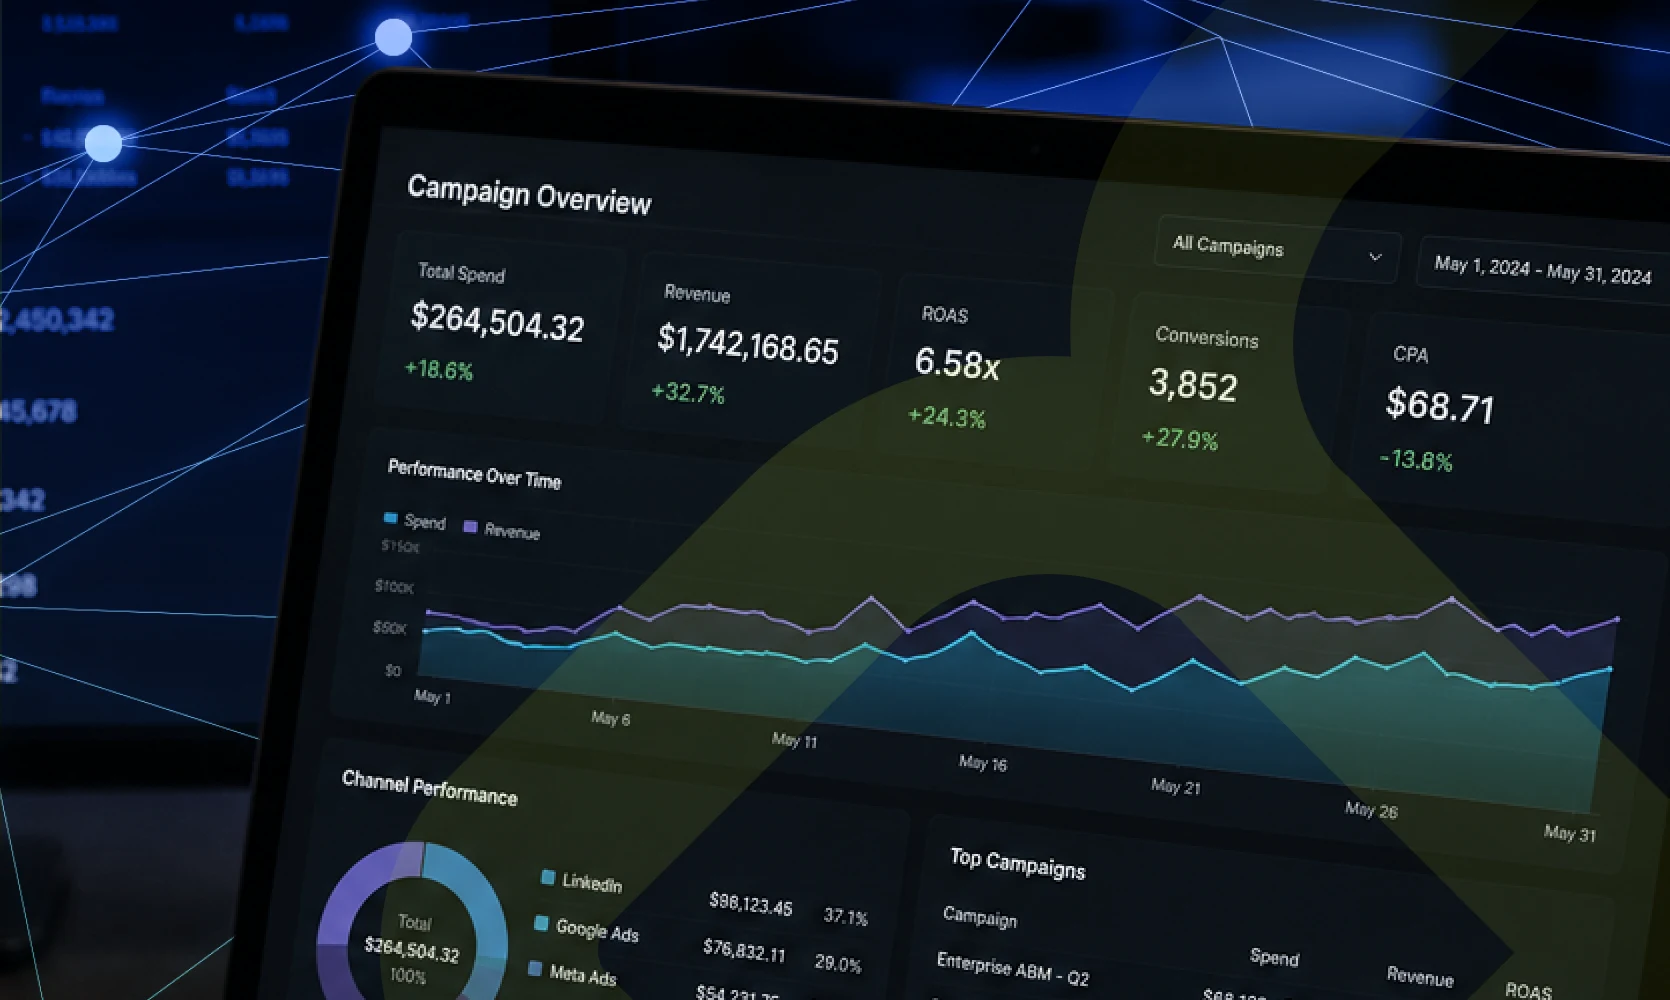This screenshot has height=1000, width=1670.
Task: Click the Google Ads legend color square
Action: tap(541, 923)
